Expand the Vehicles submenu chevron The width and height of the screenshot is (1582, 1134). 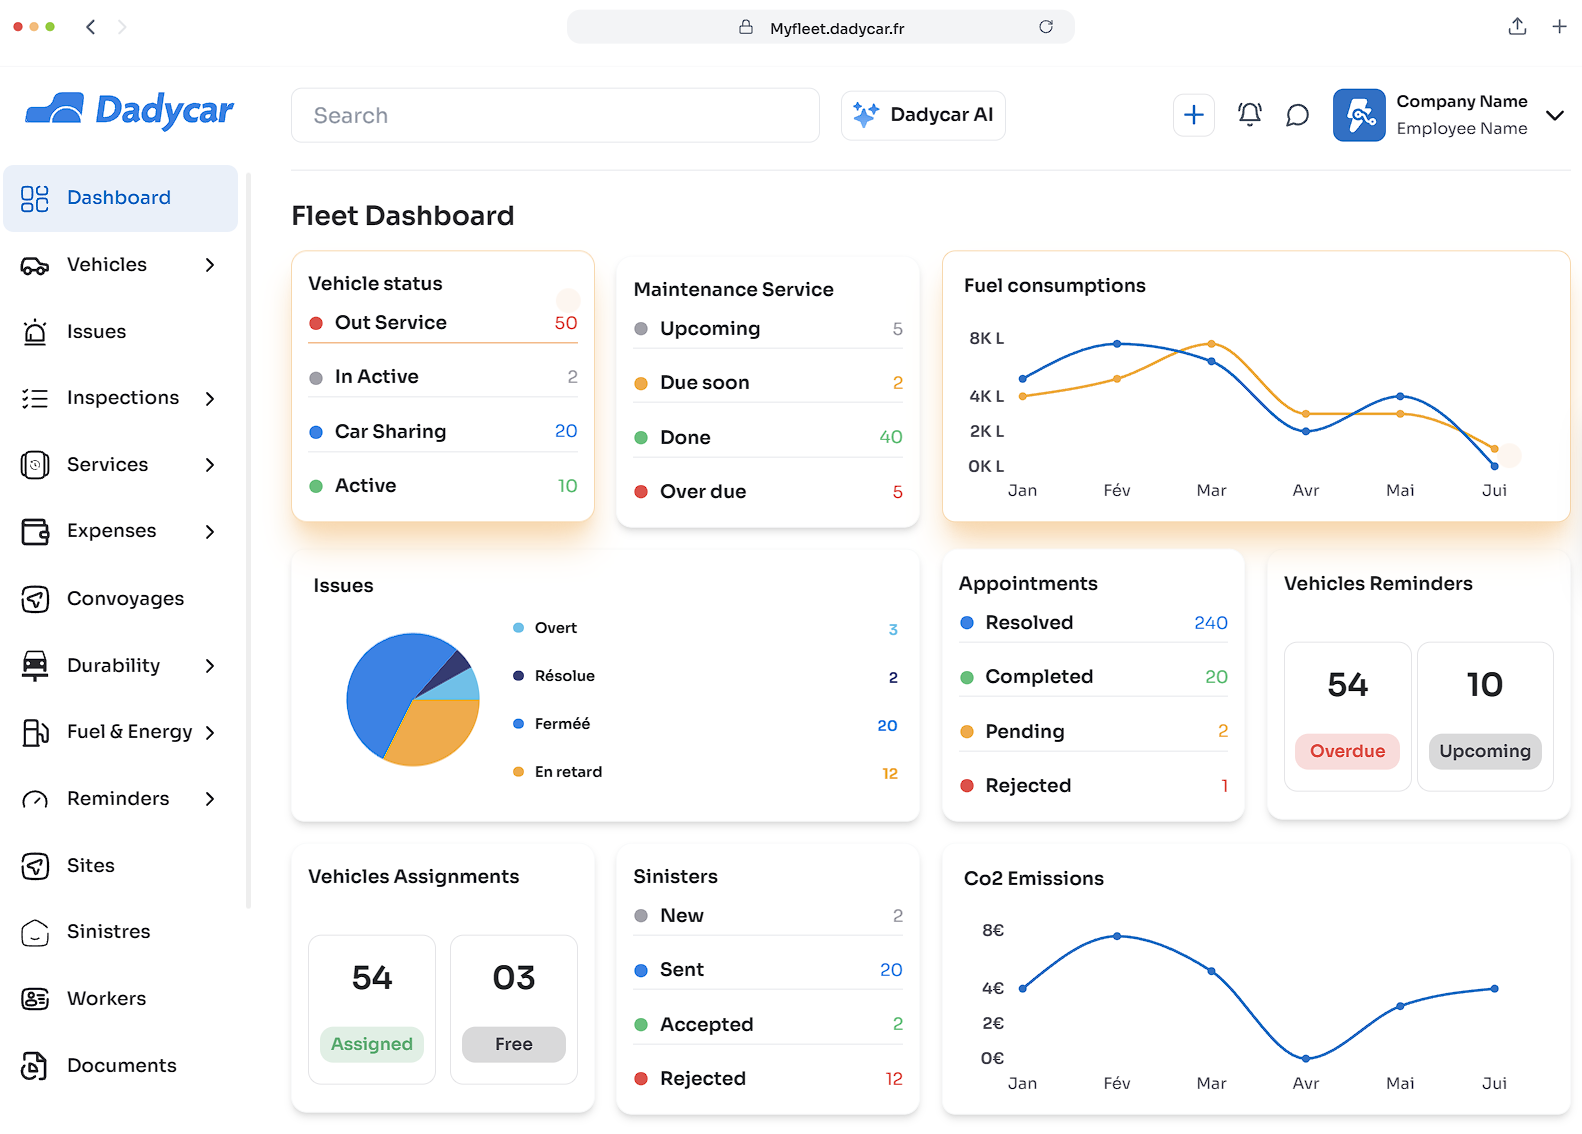(210, 265)
